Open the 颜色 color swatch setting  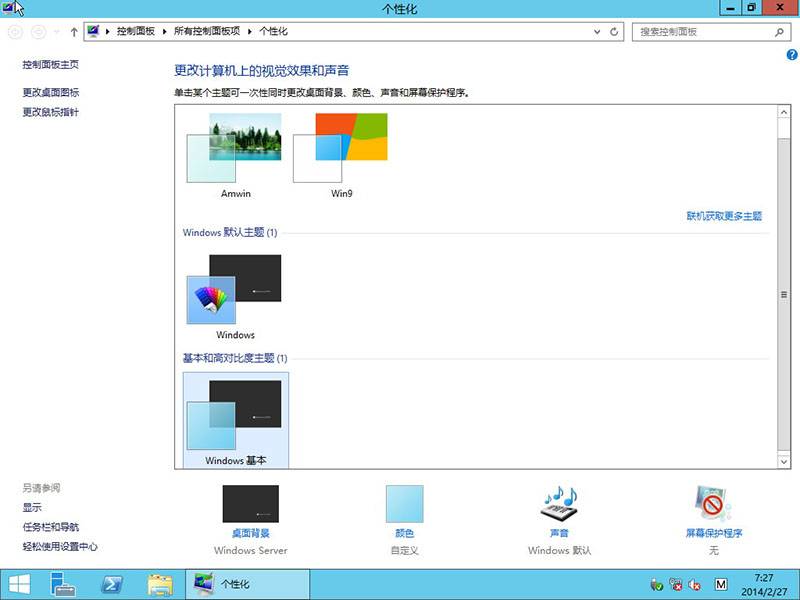405,504
